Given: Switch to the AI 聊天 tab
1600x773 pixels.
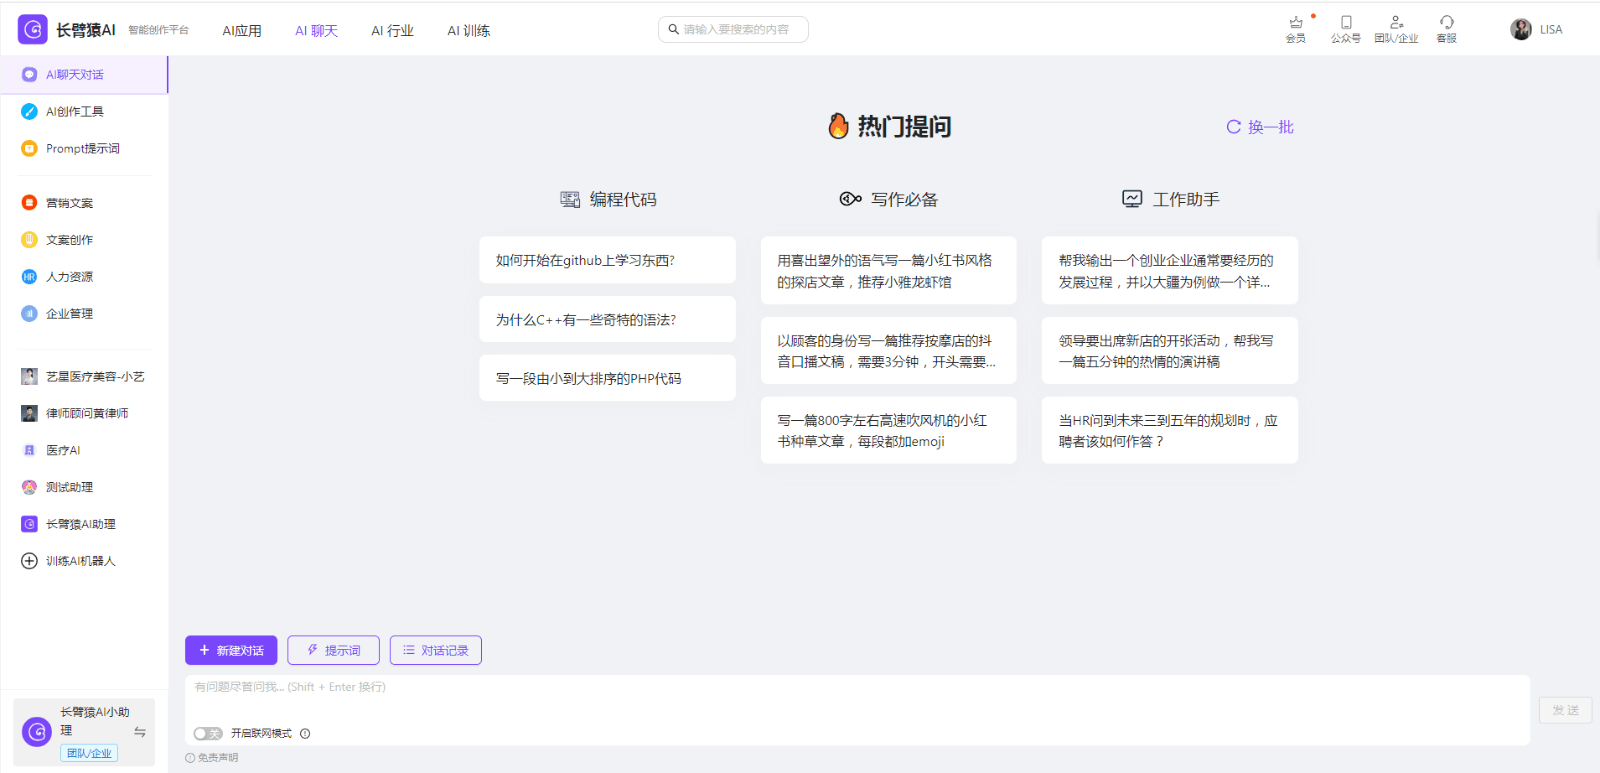Looking at the screenshot, I should coord(316,31).
